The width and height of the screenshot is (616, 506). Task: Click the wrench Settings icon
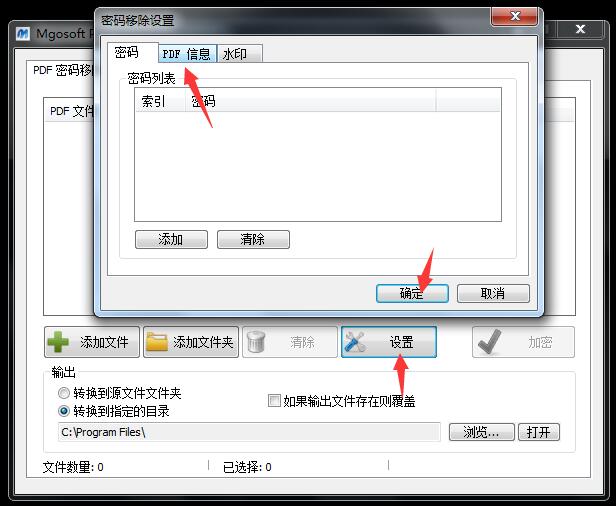tap(355, 342)
